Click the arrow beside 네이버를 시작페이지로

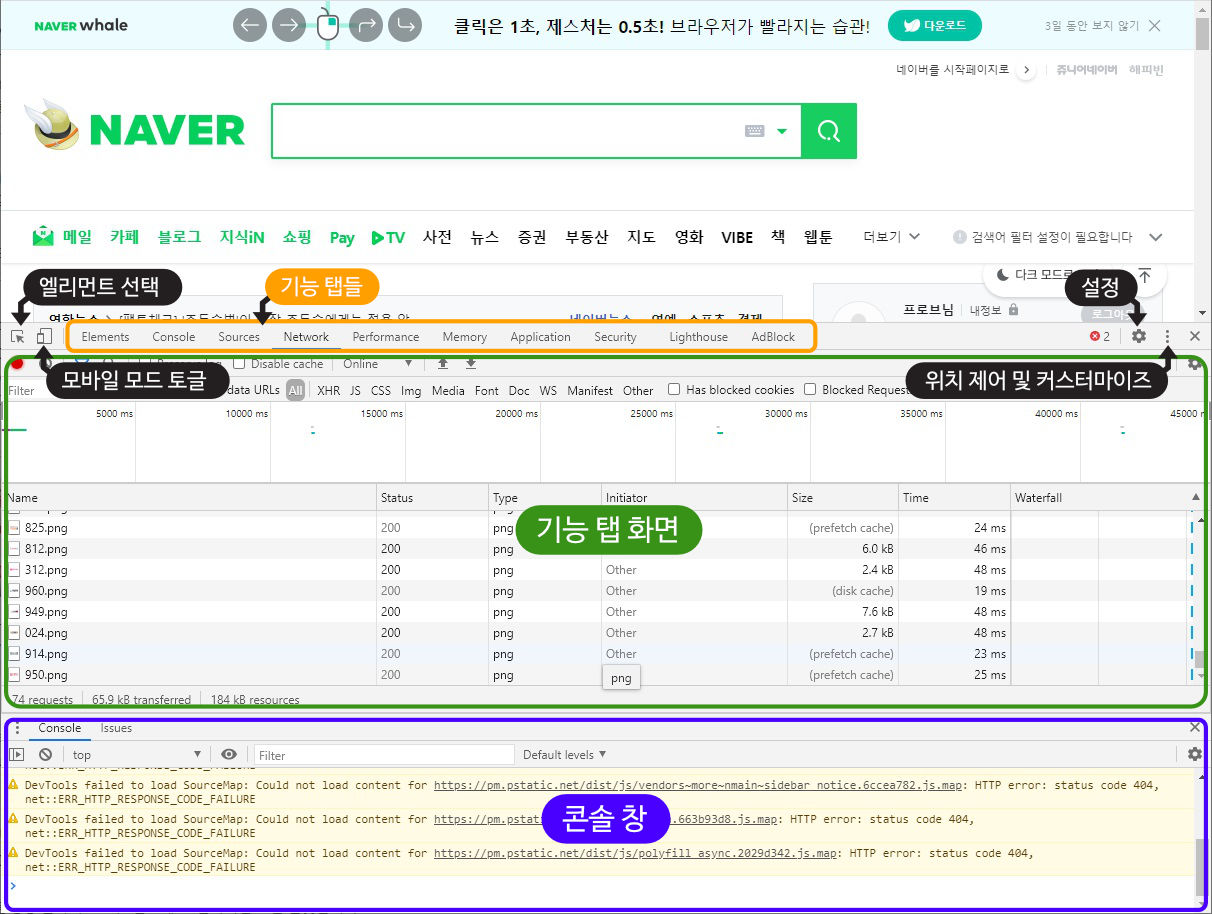pyautogui.click(x=1026, y=70)
